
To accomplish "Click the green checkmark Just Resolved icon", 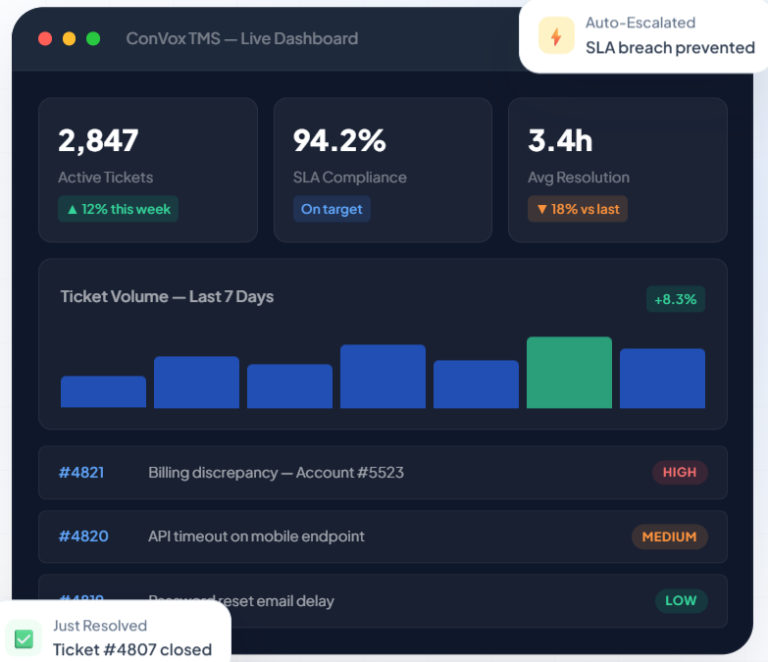I will pyautogui.click(x=24, y=638).
